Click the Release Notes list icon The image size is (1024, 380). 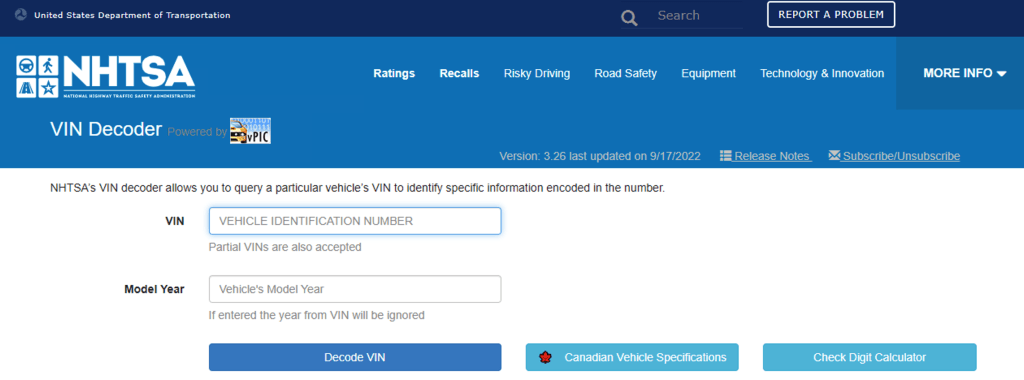tap(726, 156)
